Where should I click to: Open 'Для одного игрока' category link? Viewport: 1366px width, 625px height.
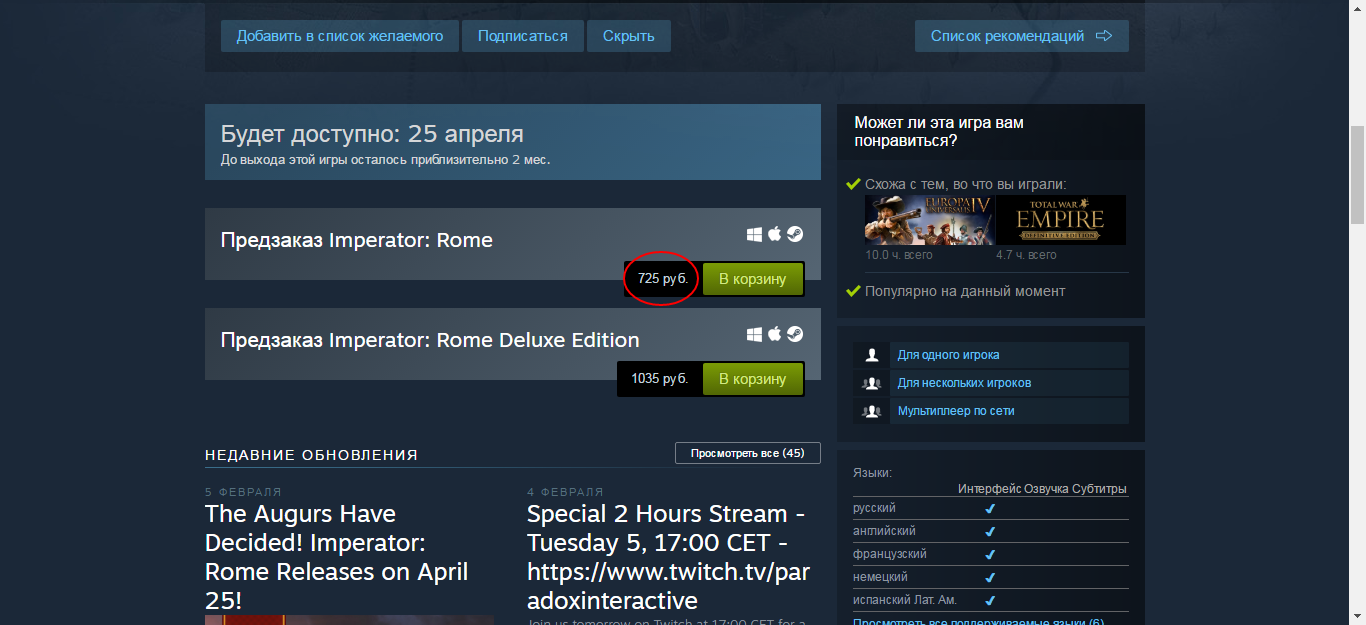click(948, 355)
